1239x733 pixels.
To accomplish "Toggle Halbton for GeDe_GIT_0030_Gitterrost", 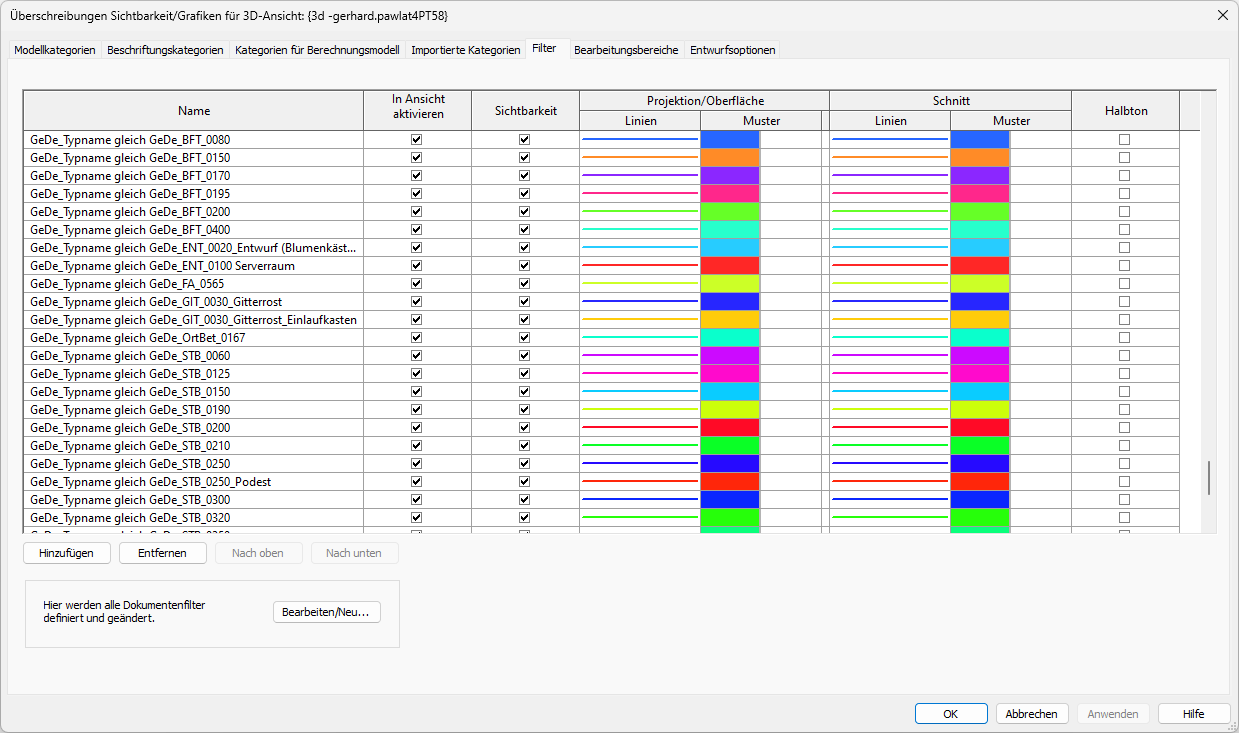I will pos(1124,301).
